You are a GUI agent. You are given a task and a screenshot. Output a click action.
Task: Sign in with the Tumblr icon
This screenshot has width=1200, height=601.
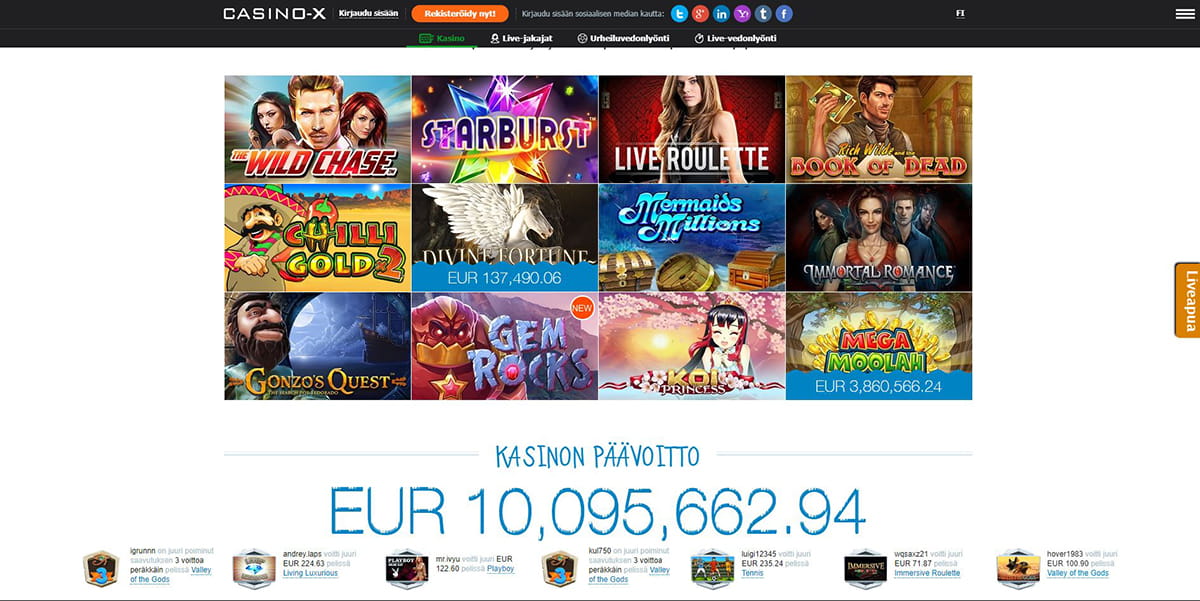tap(763, 14)
